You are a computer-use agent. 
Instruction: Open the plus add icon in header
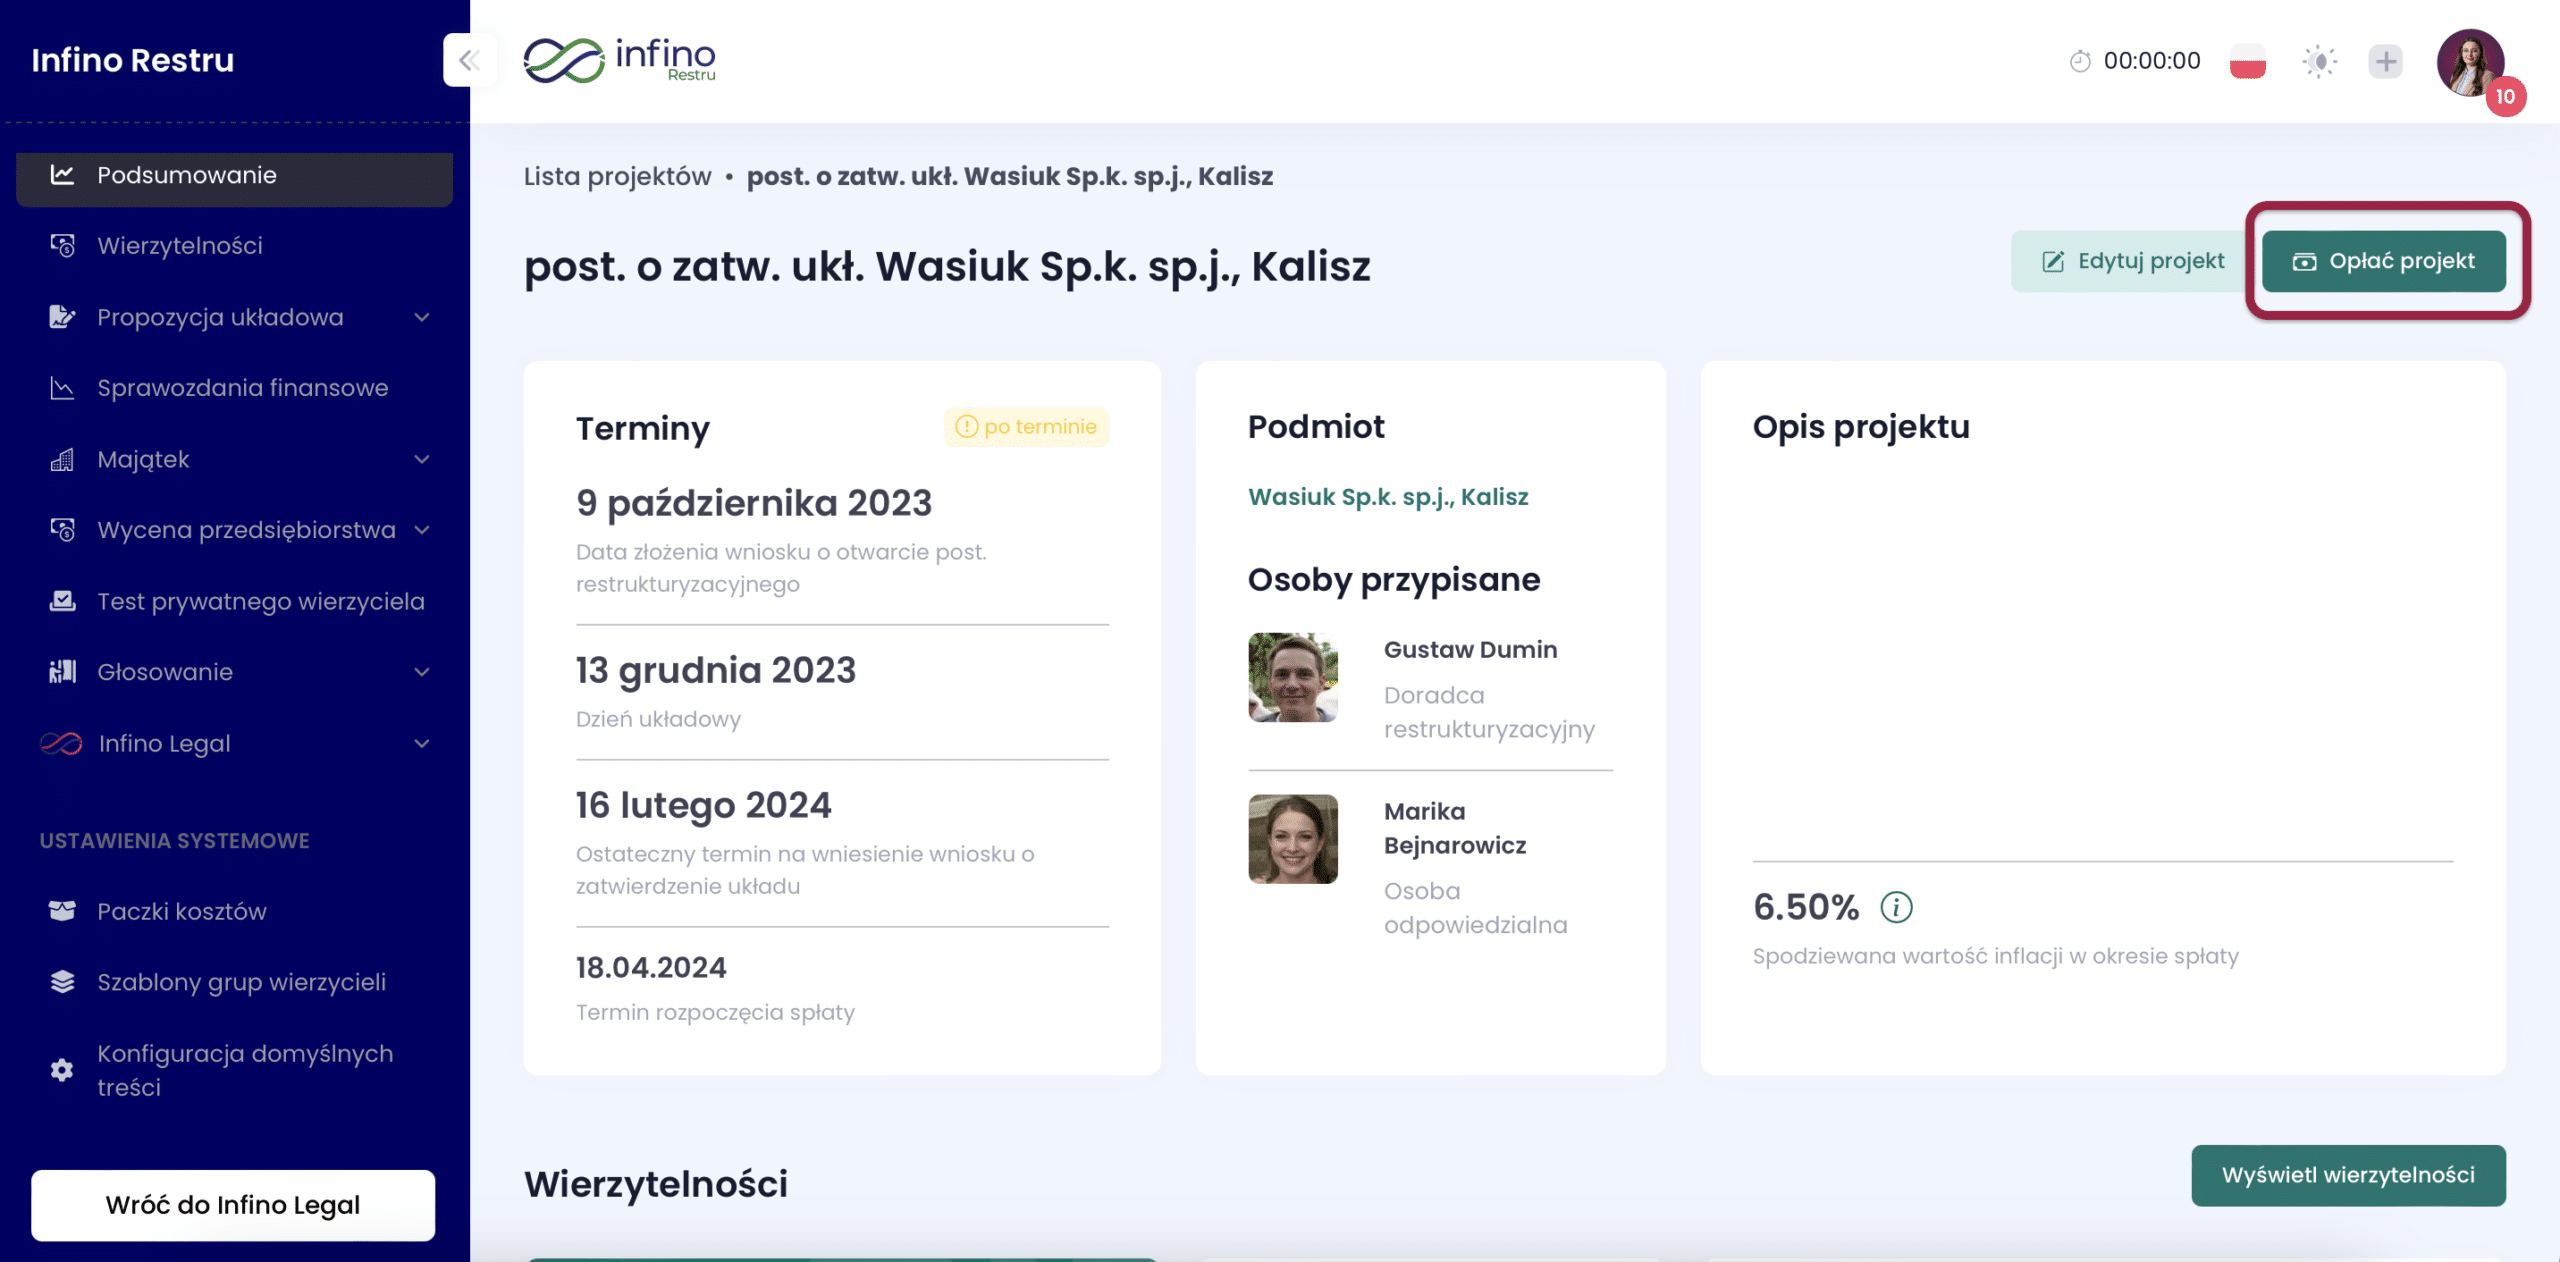pyautogui.click(x=2386, y=61)
